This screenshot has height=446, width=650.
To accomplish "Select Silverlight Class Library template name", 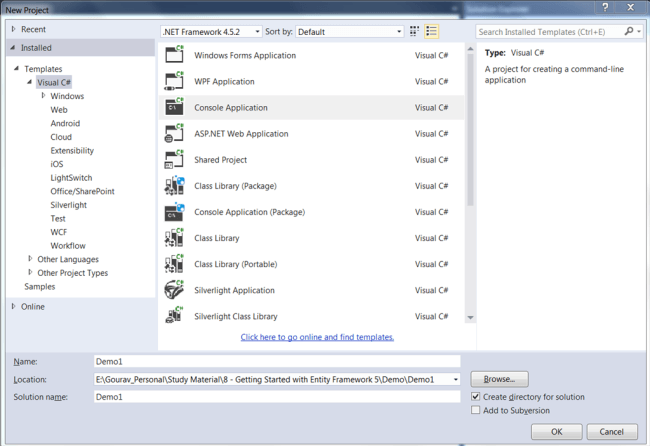I will [x=236, y=317].
